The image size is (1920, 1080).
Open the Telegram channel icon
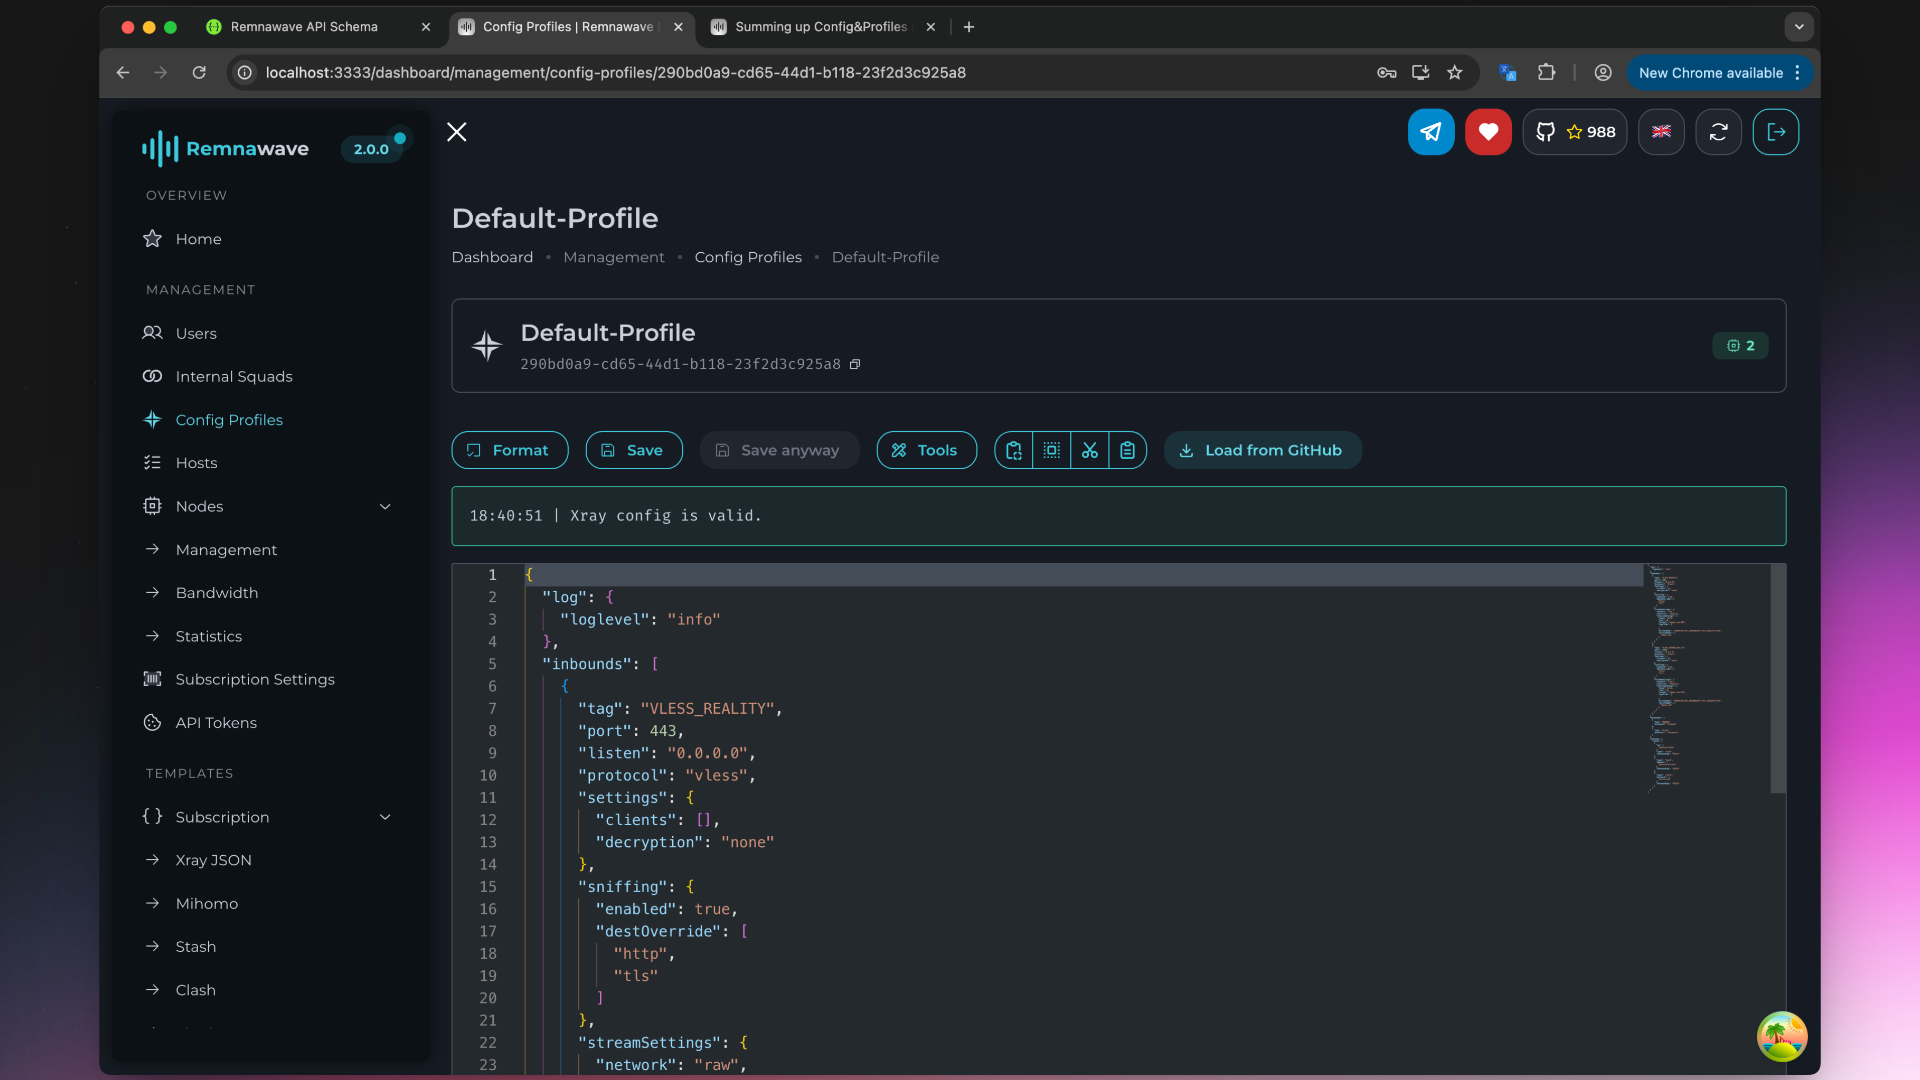click(x=1431, y=131)
